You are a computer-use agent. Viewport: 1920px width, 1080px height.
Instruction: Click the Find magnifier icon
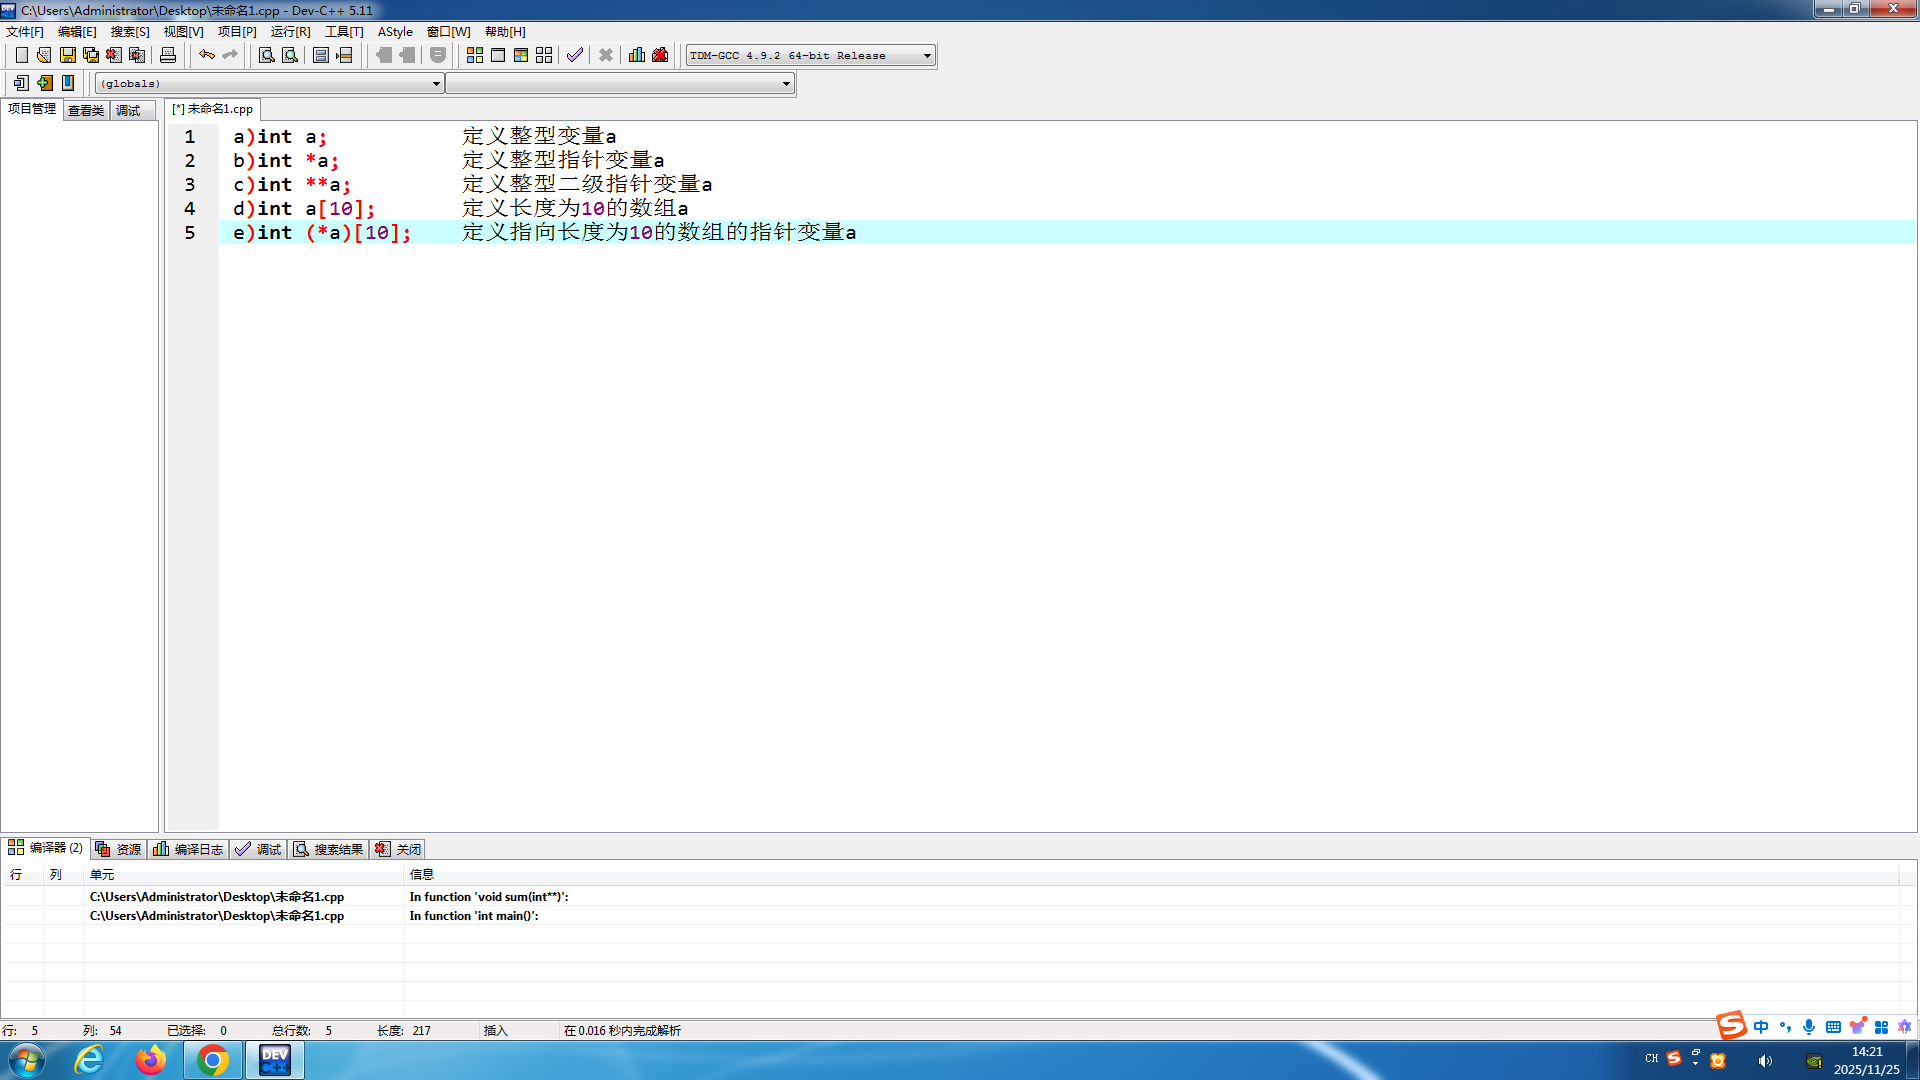coord(266,55)
